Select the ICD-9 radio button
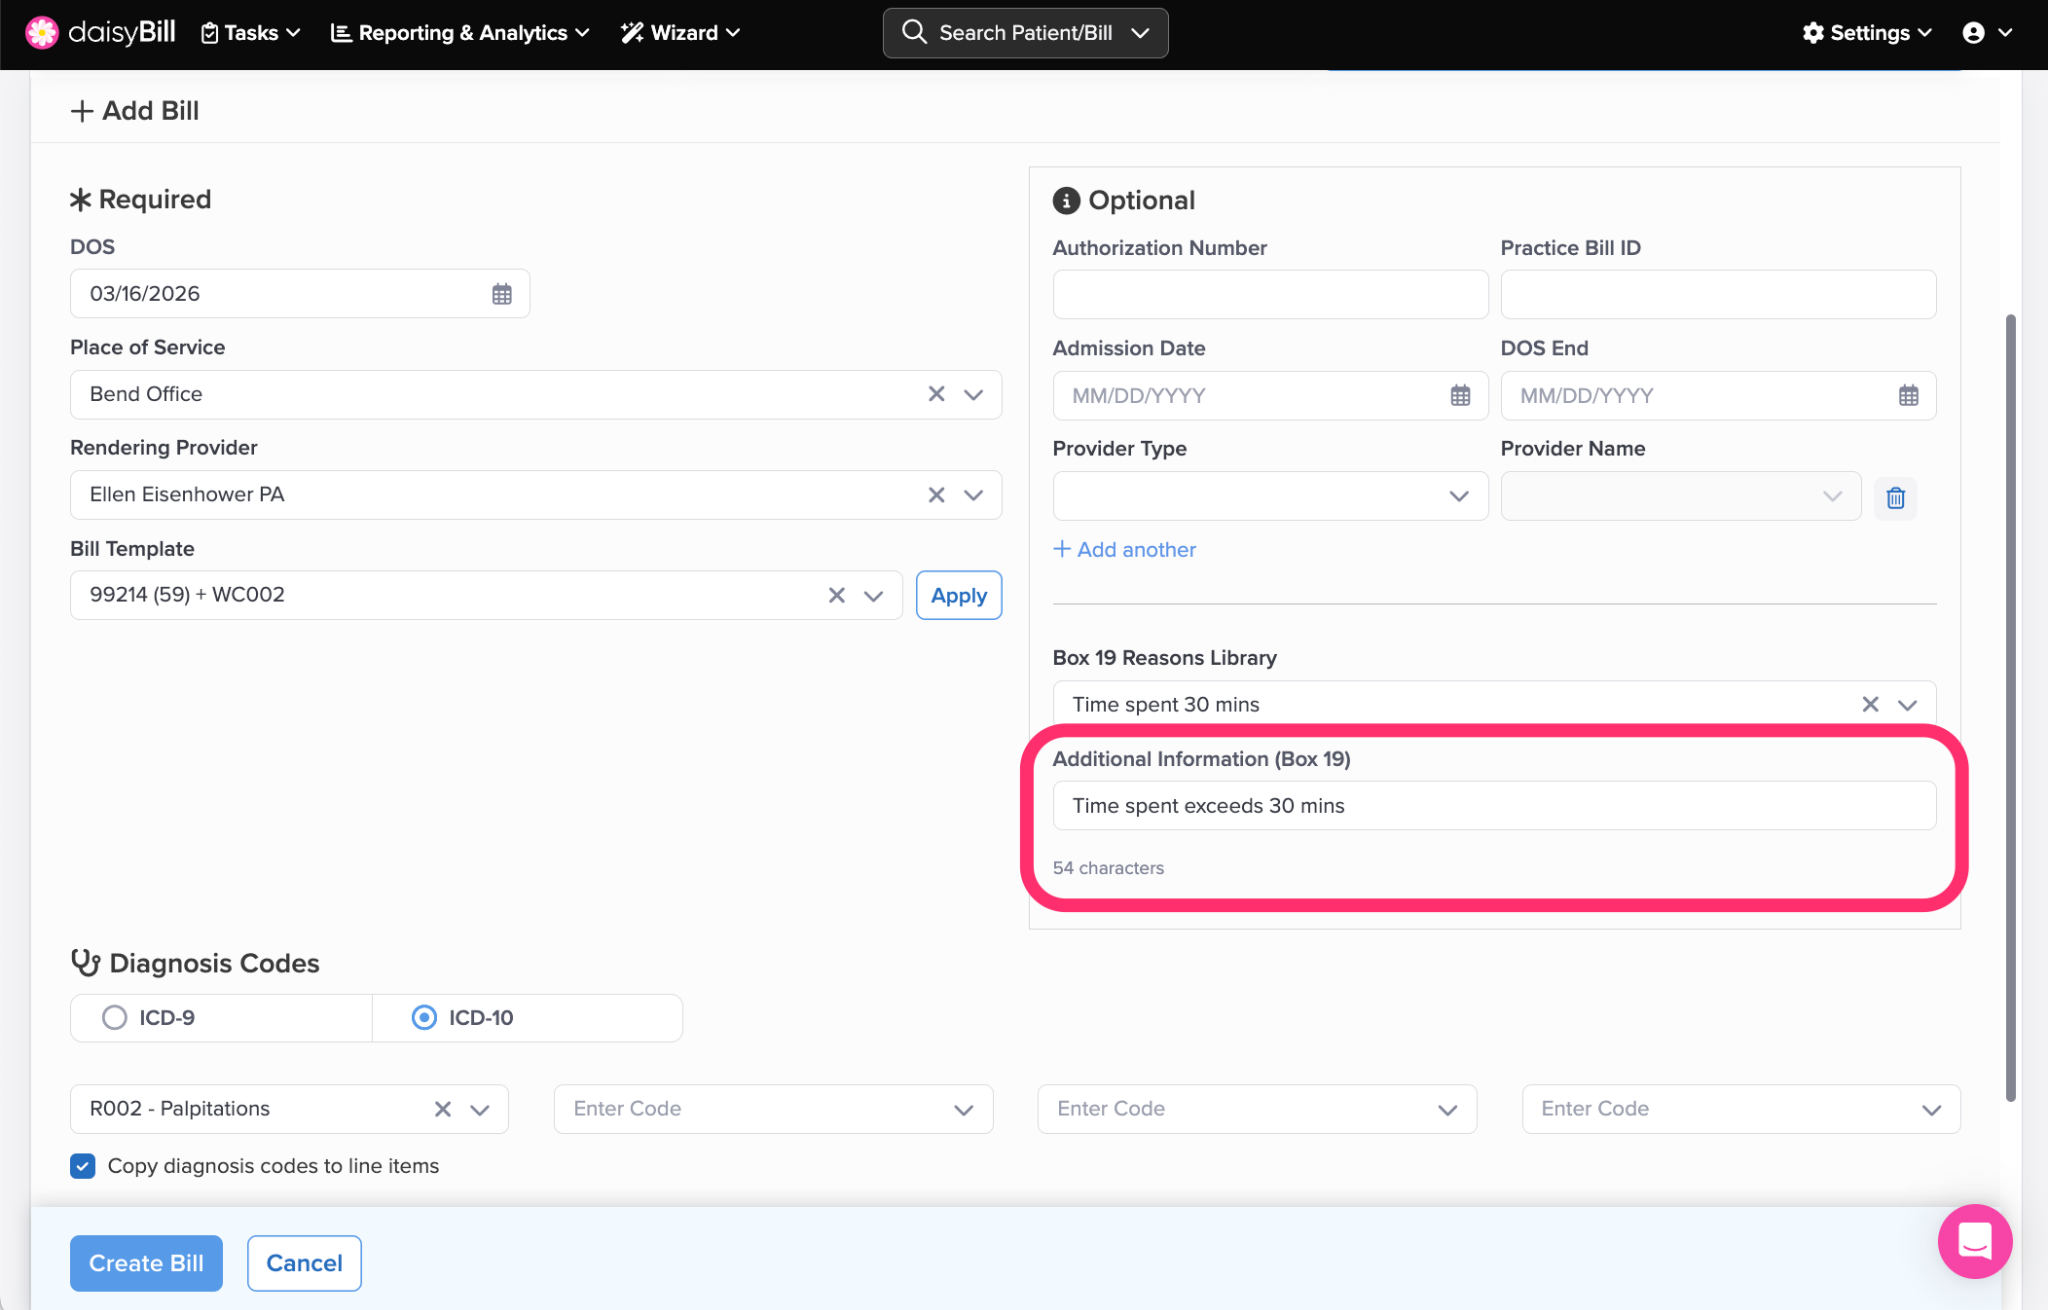2048x1310 pixels. [115, 1018]
